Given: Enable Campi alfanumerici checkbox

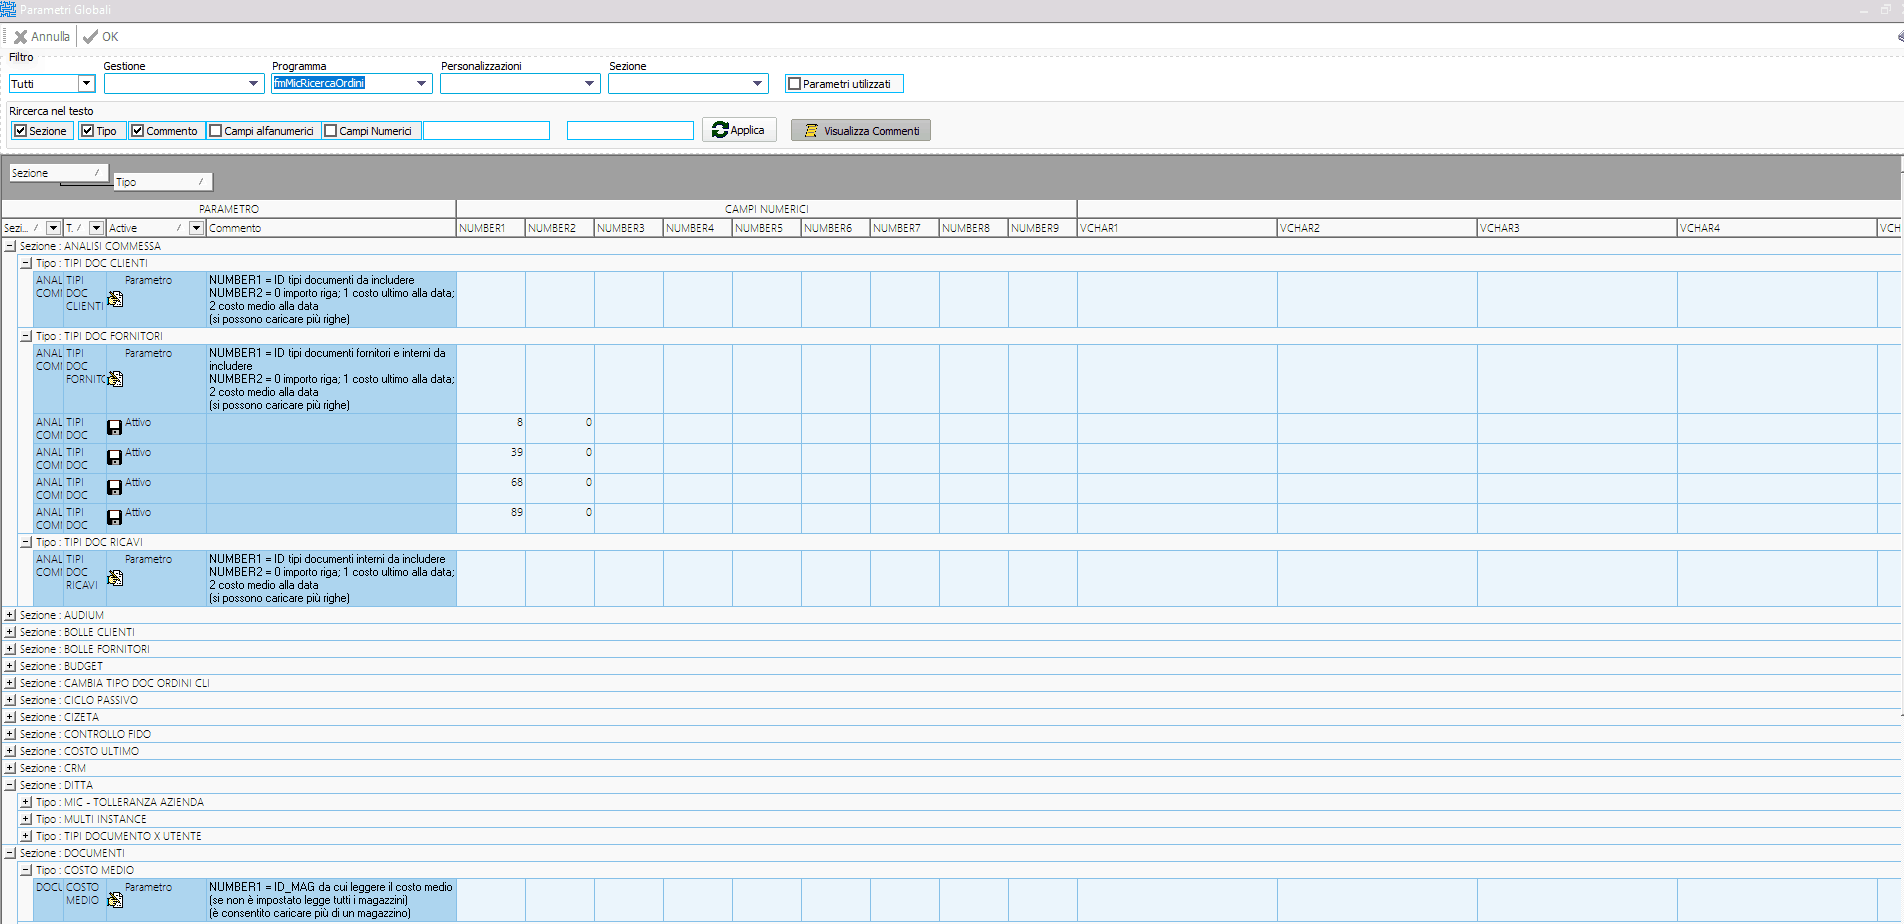Looking at the screenshot, I should [x=215, y=131].
